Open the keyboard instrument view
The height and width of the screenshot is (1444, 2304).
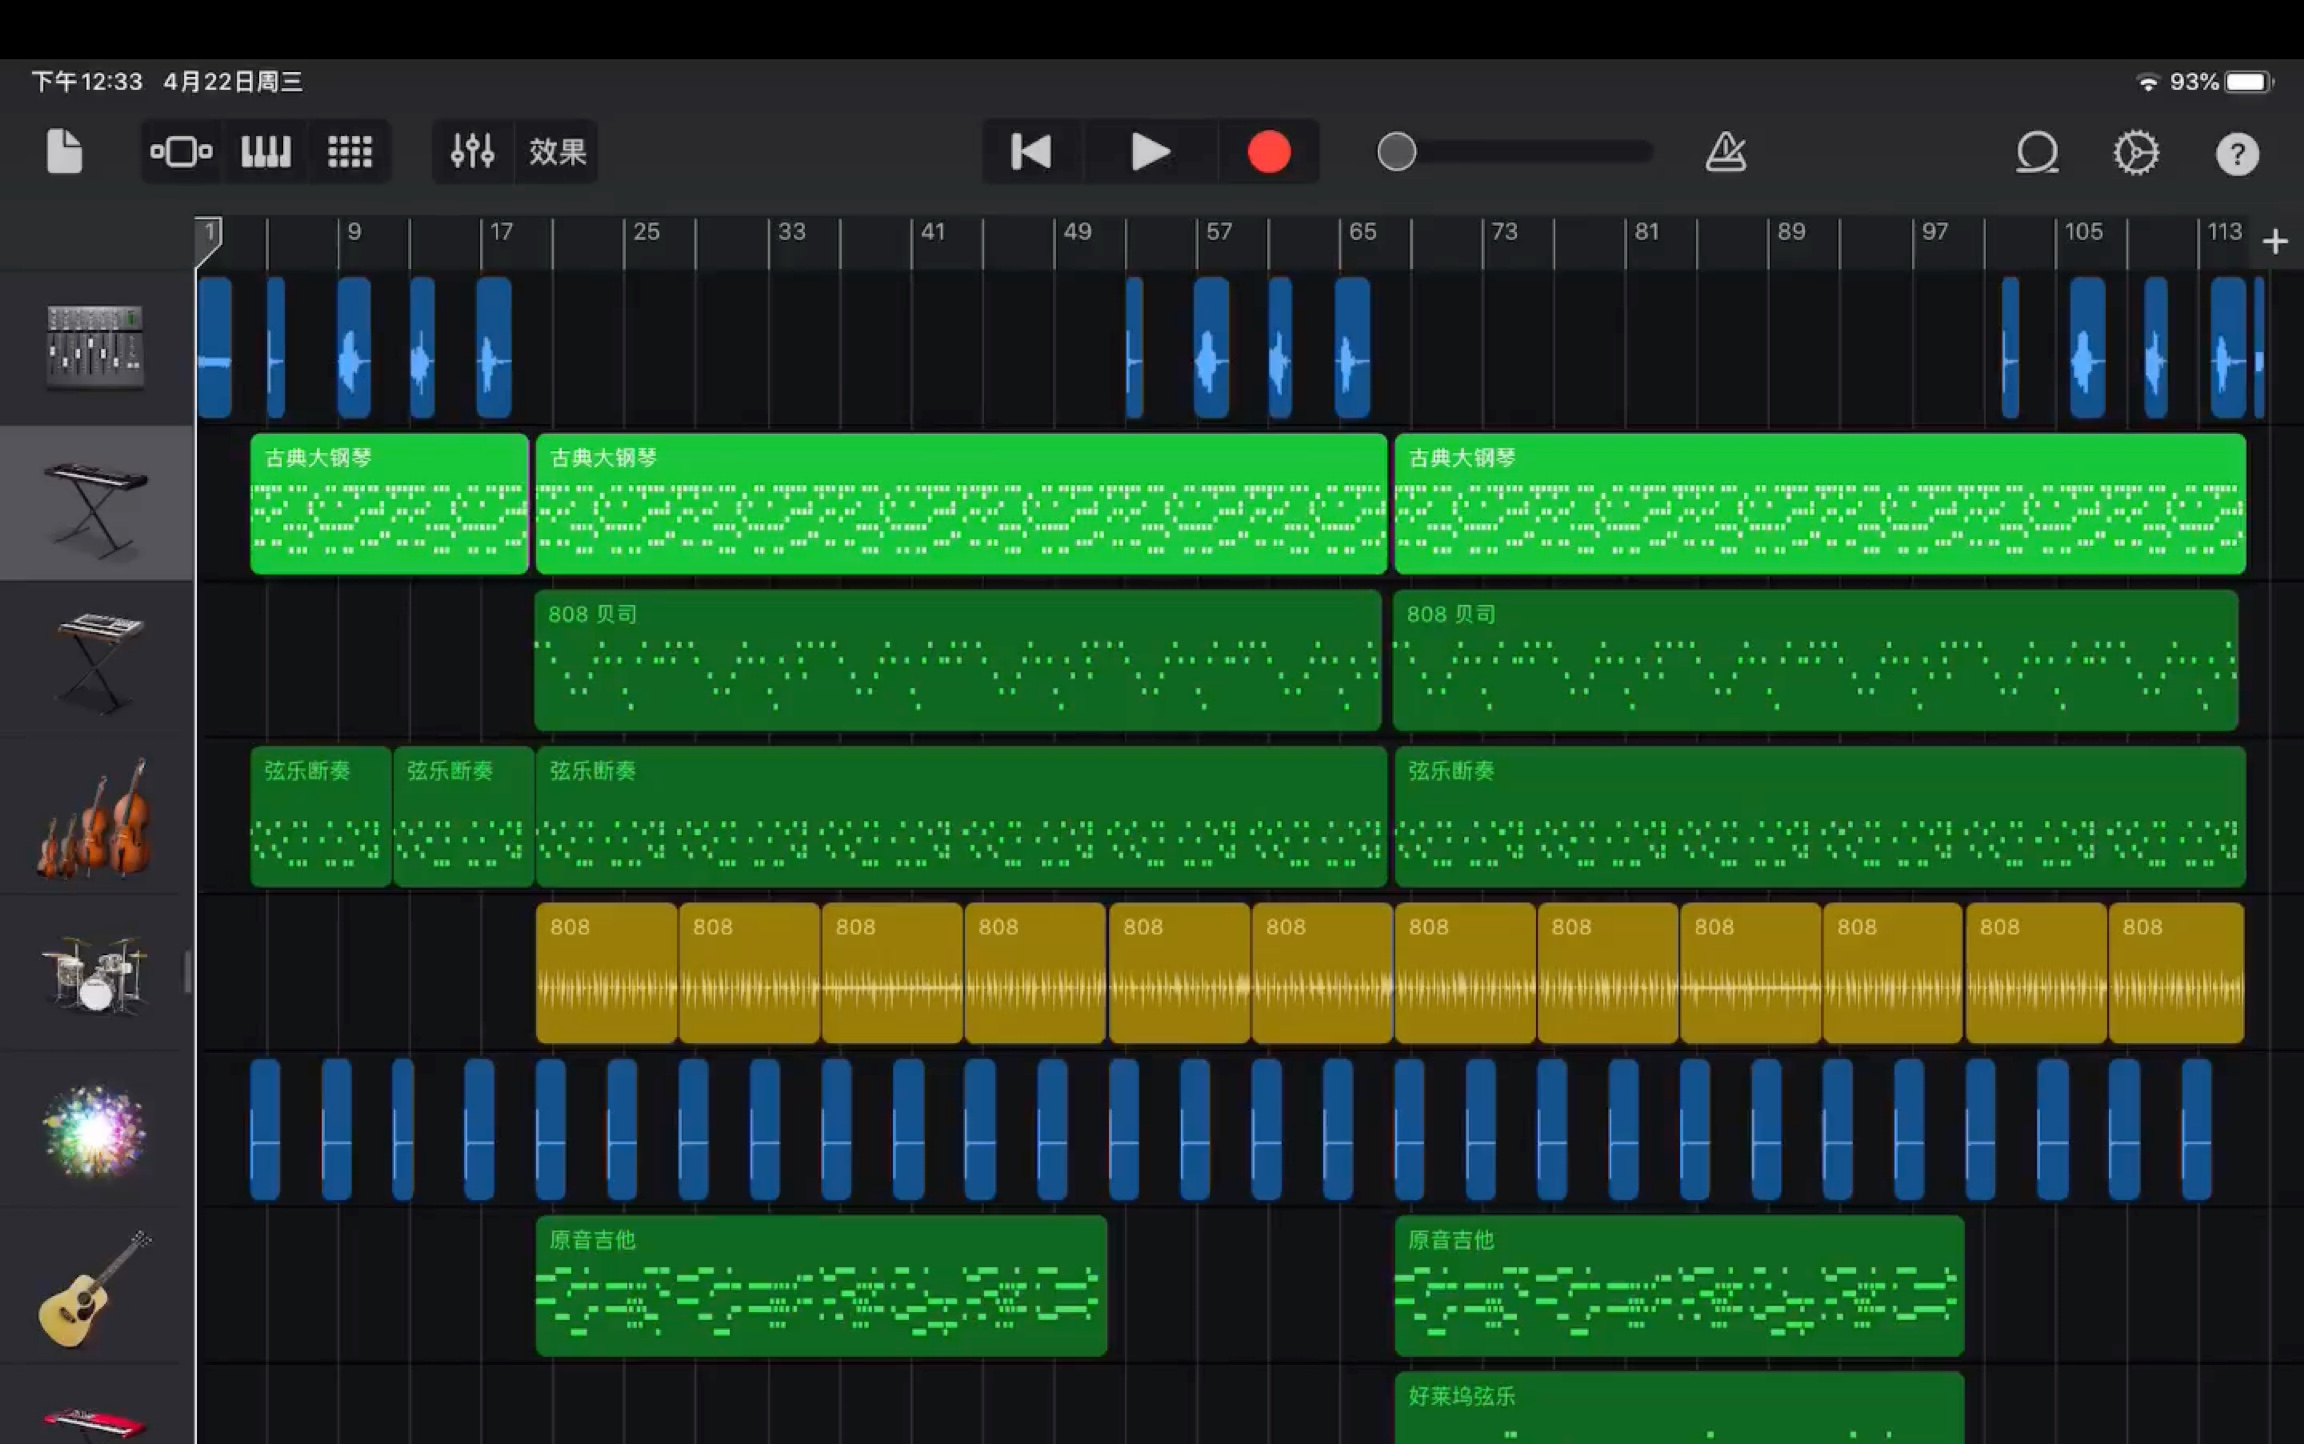tap(266, 152)
